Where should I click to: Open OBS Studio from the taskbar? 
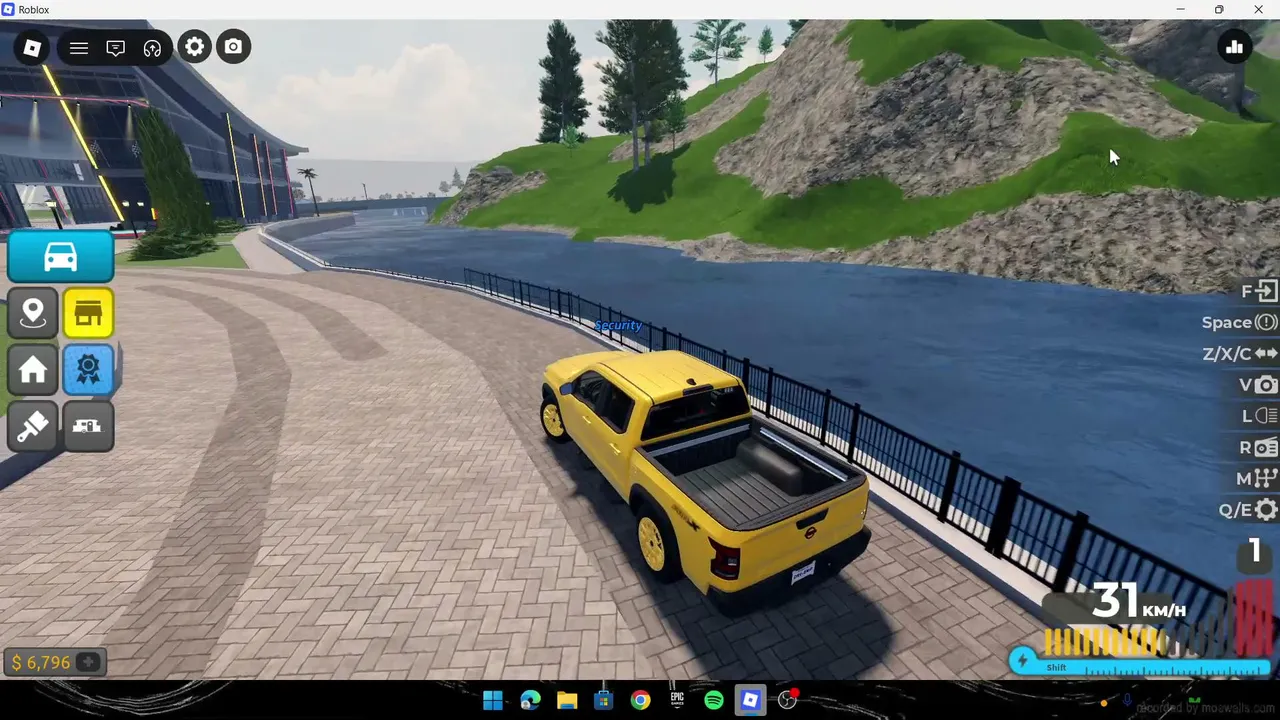pyautogui.click(x=788, y=700)
